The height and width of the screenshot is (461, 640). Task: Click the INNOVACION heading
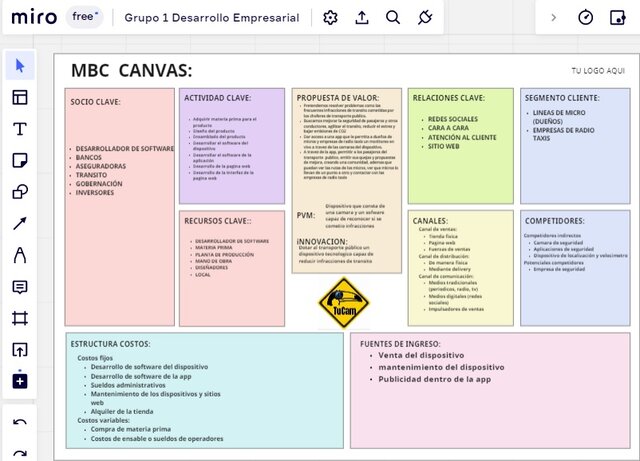click(x=322, y=242)
